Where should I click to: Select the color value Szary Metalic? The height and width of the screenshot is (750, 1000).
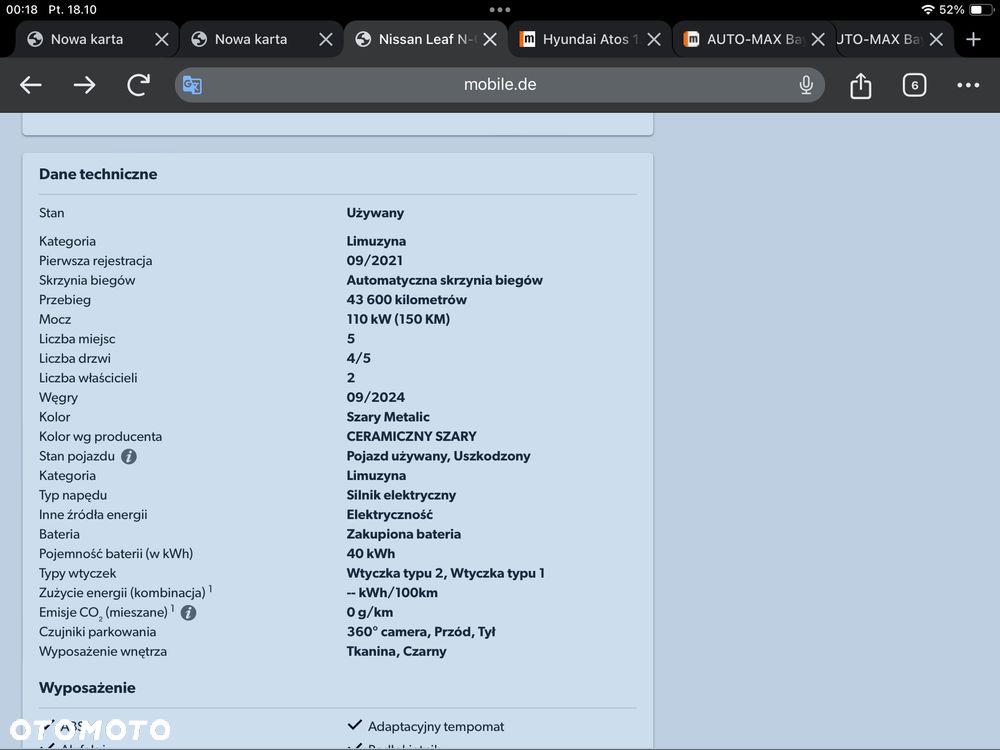pos(388,417)
